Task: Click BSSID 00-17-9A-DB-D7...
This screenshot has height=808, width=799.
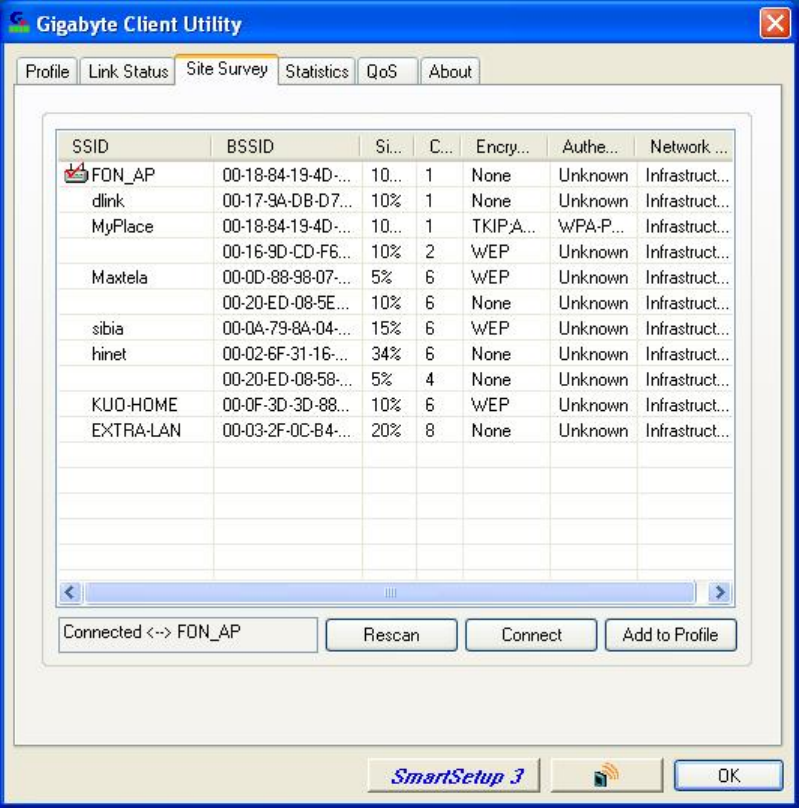Action: [287, 200]
